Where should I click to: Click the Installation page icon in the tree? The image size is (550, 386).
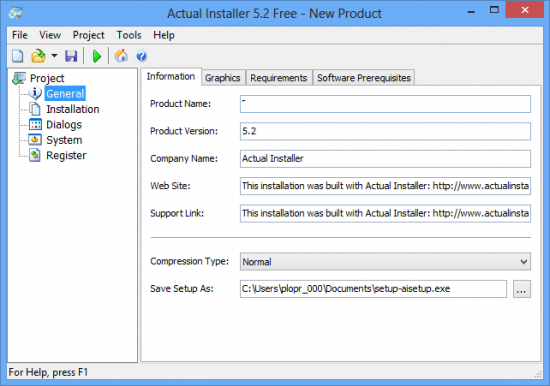tap(35, 109)
